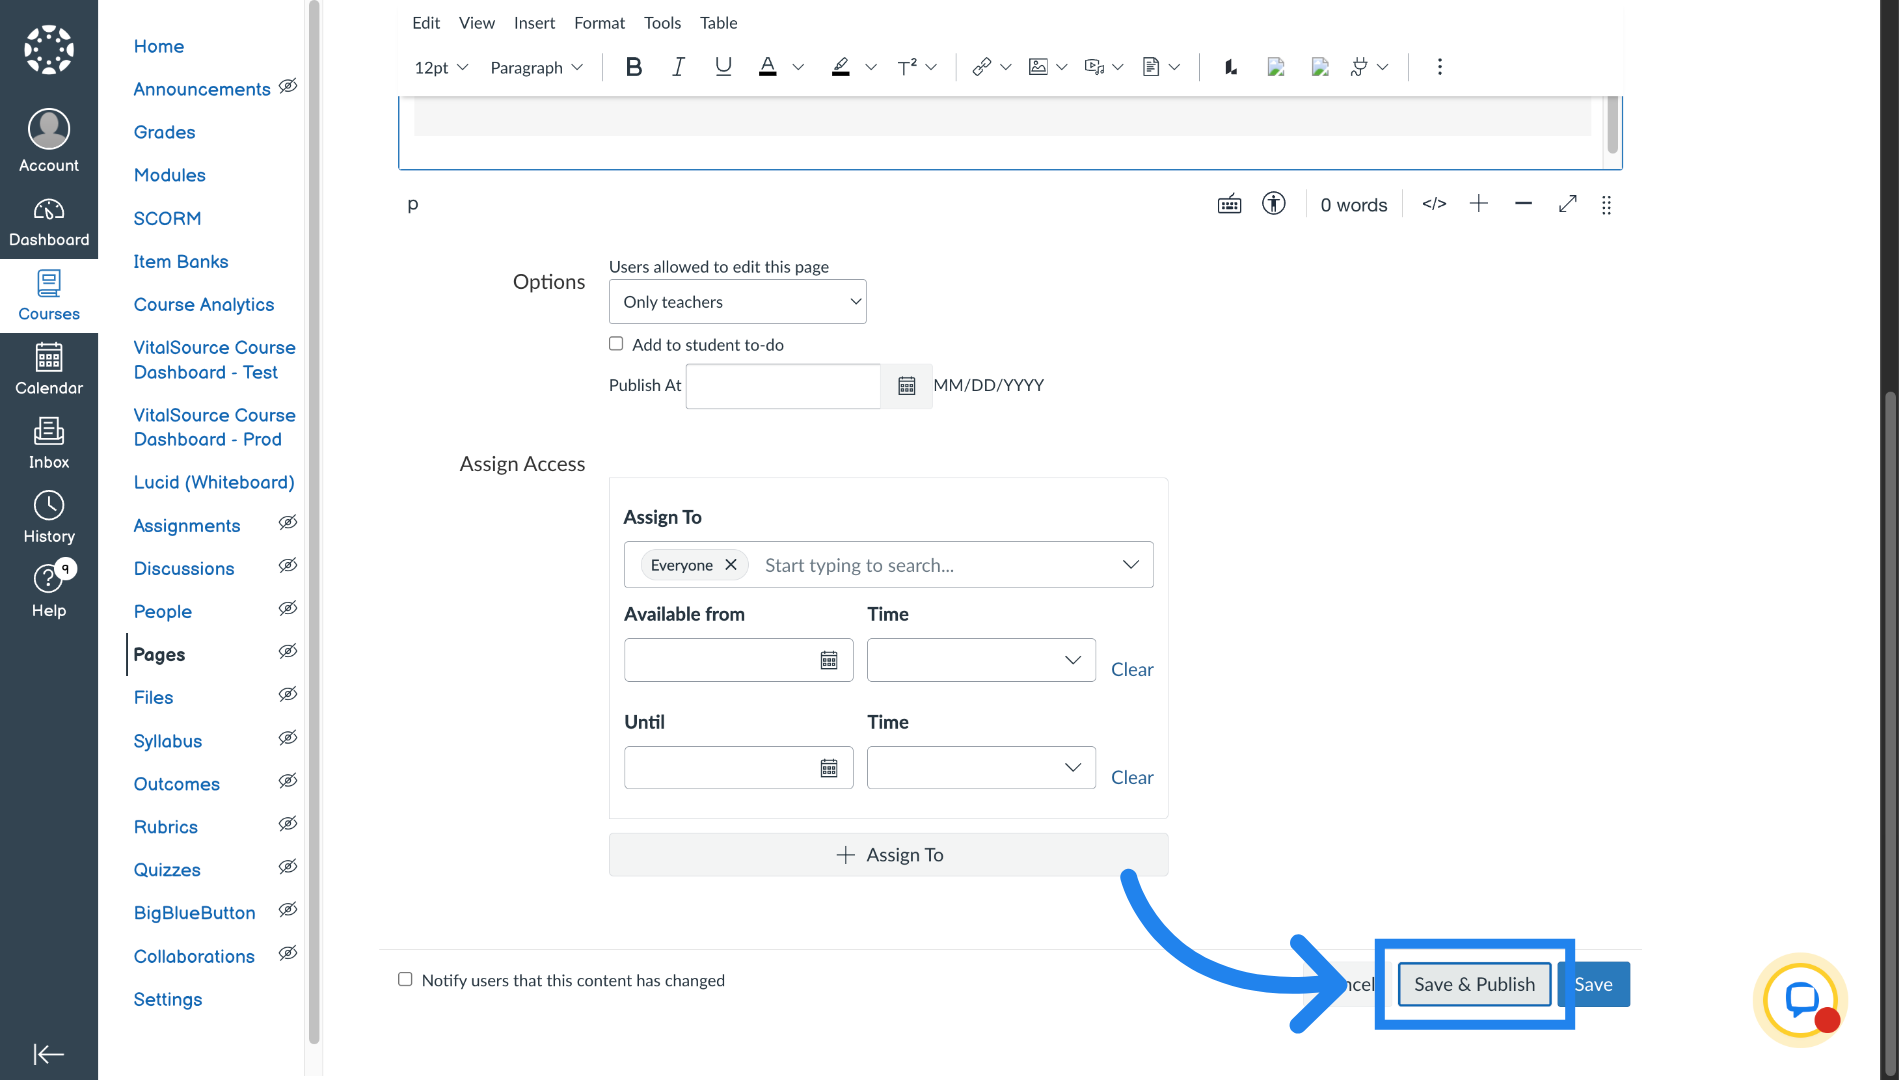Open the keyboard shortcuts icon

(1229, 205)
